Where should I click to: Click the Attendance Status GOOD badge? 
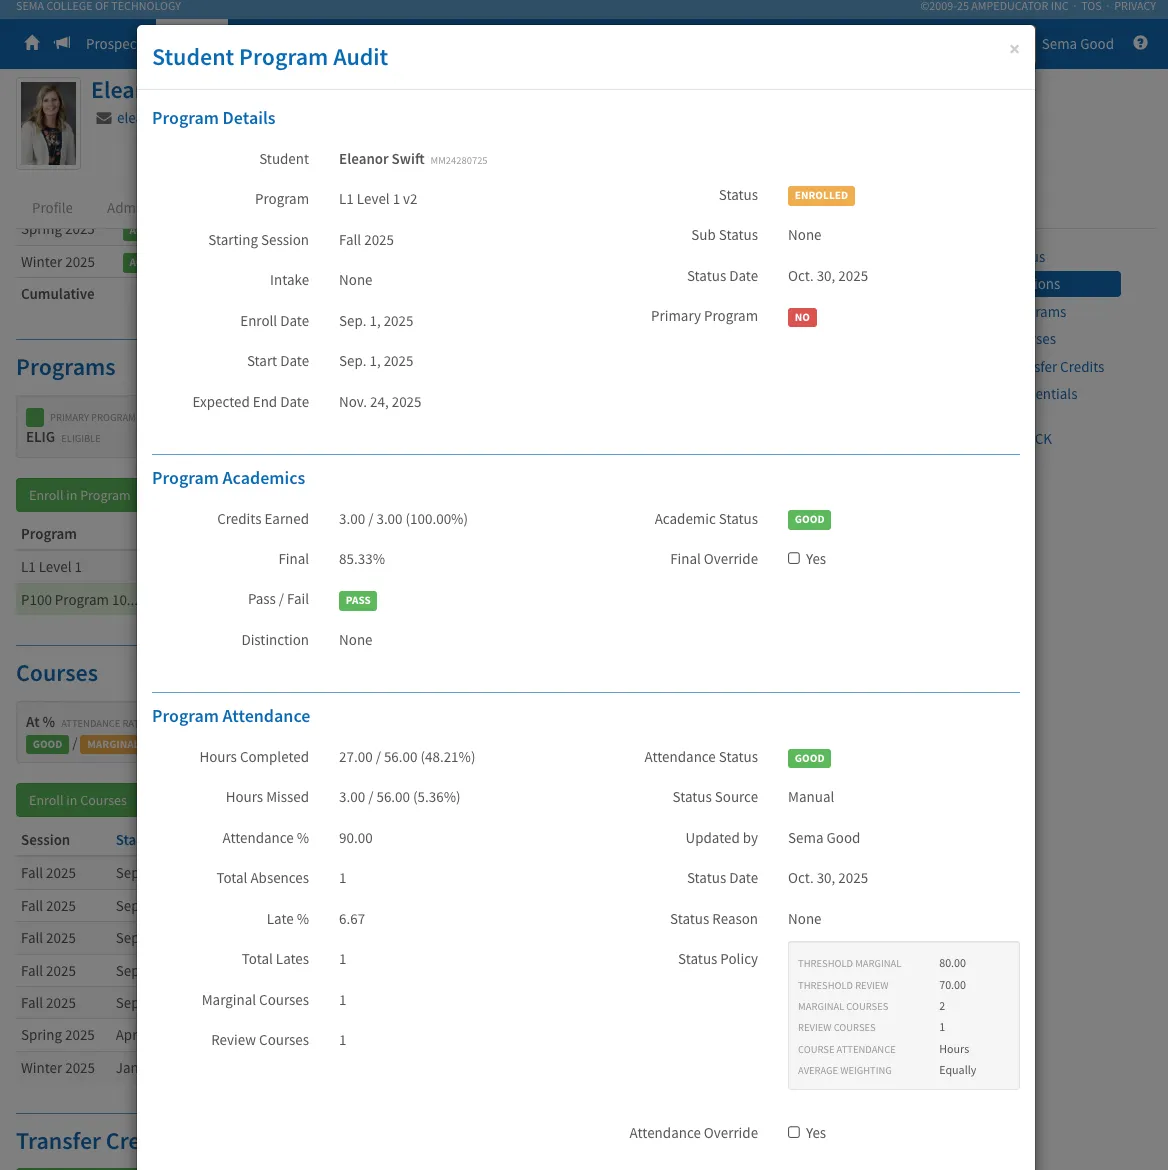point(809,758)
